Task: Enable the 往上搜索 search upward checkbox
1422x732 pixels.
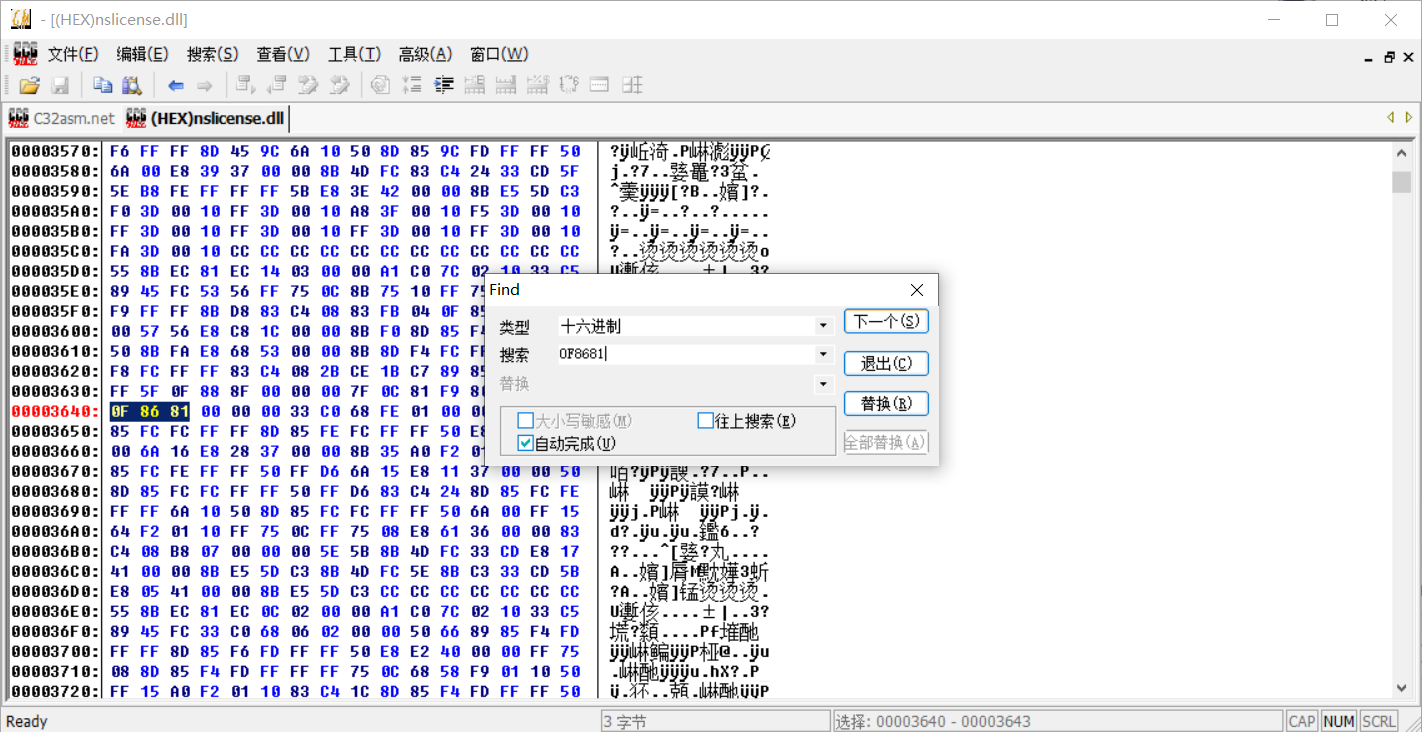Action: 705,421
